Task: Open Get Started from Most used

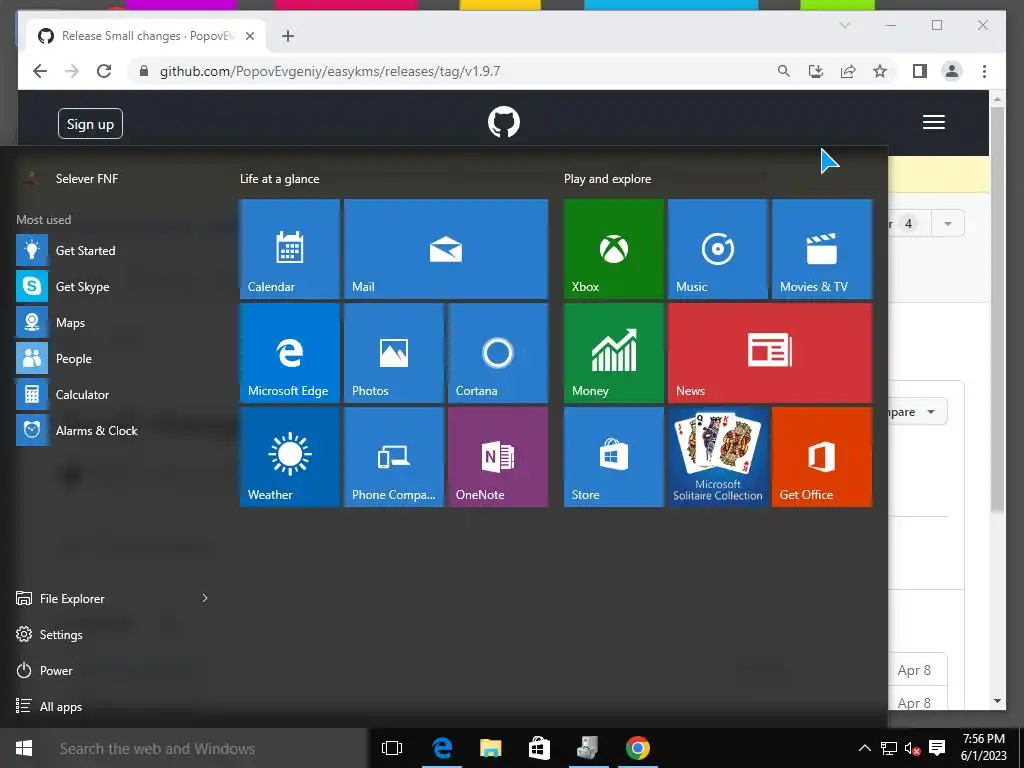Action: point(114,250)
